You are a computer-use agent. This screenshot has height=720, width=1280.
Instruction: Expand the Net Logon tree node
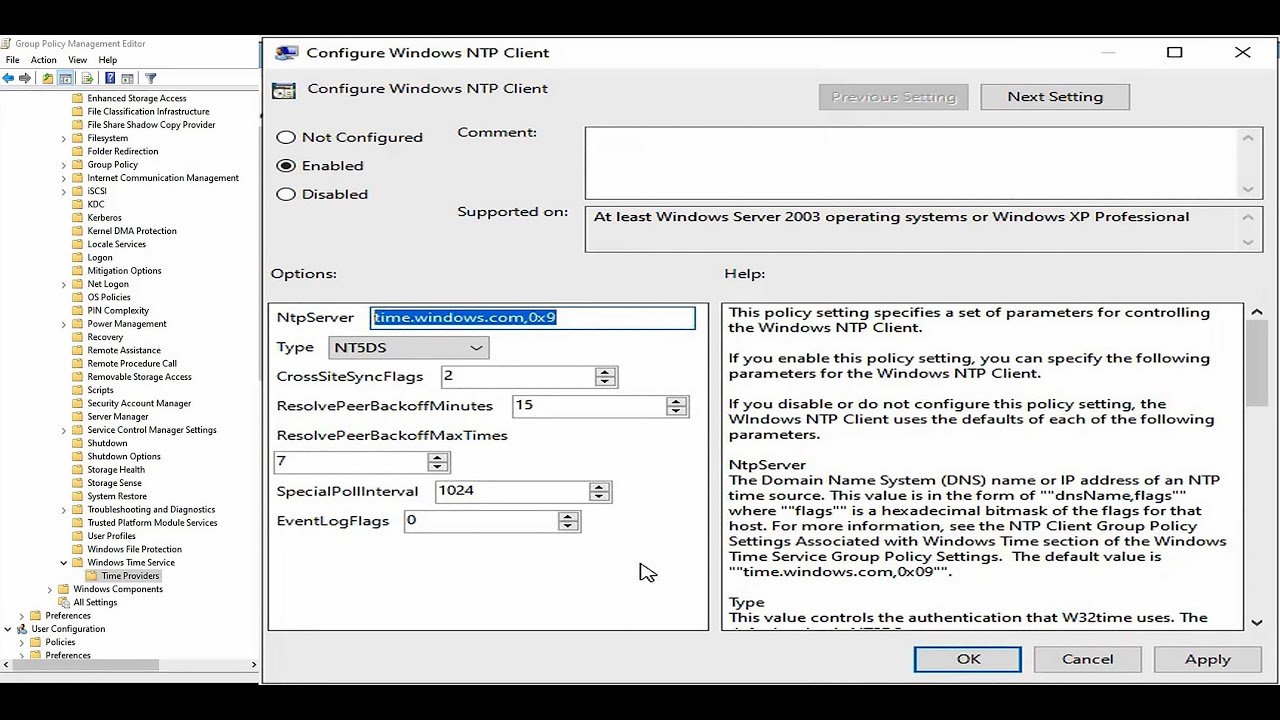(x=64, y=284)
